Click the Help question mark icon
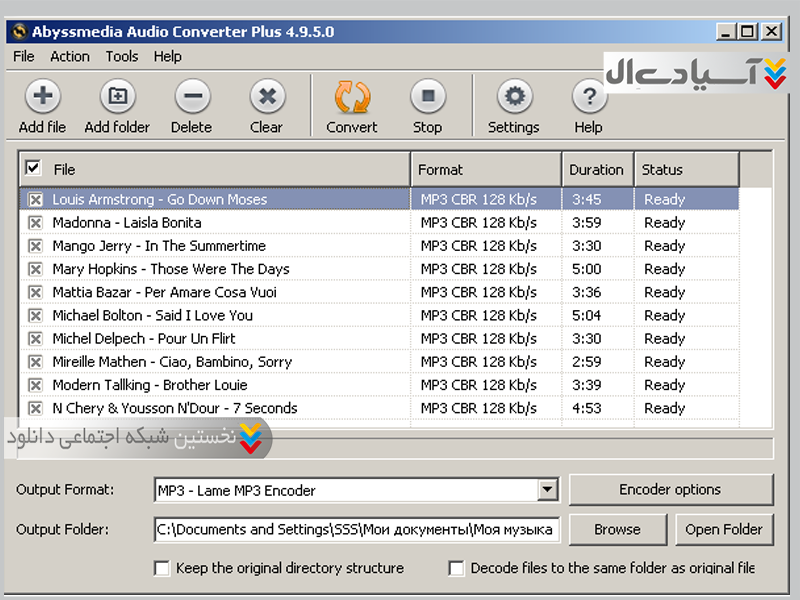The width and height of the screenshot is (800, 600). coord(589,97)
